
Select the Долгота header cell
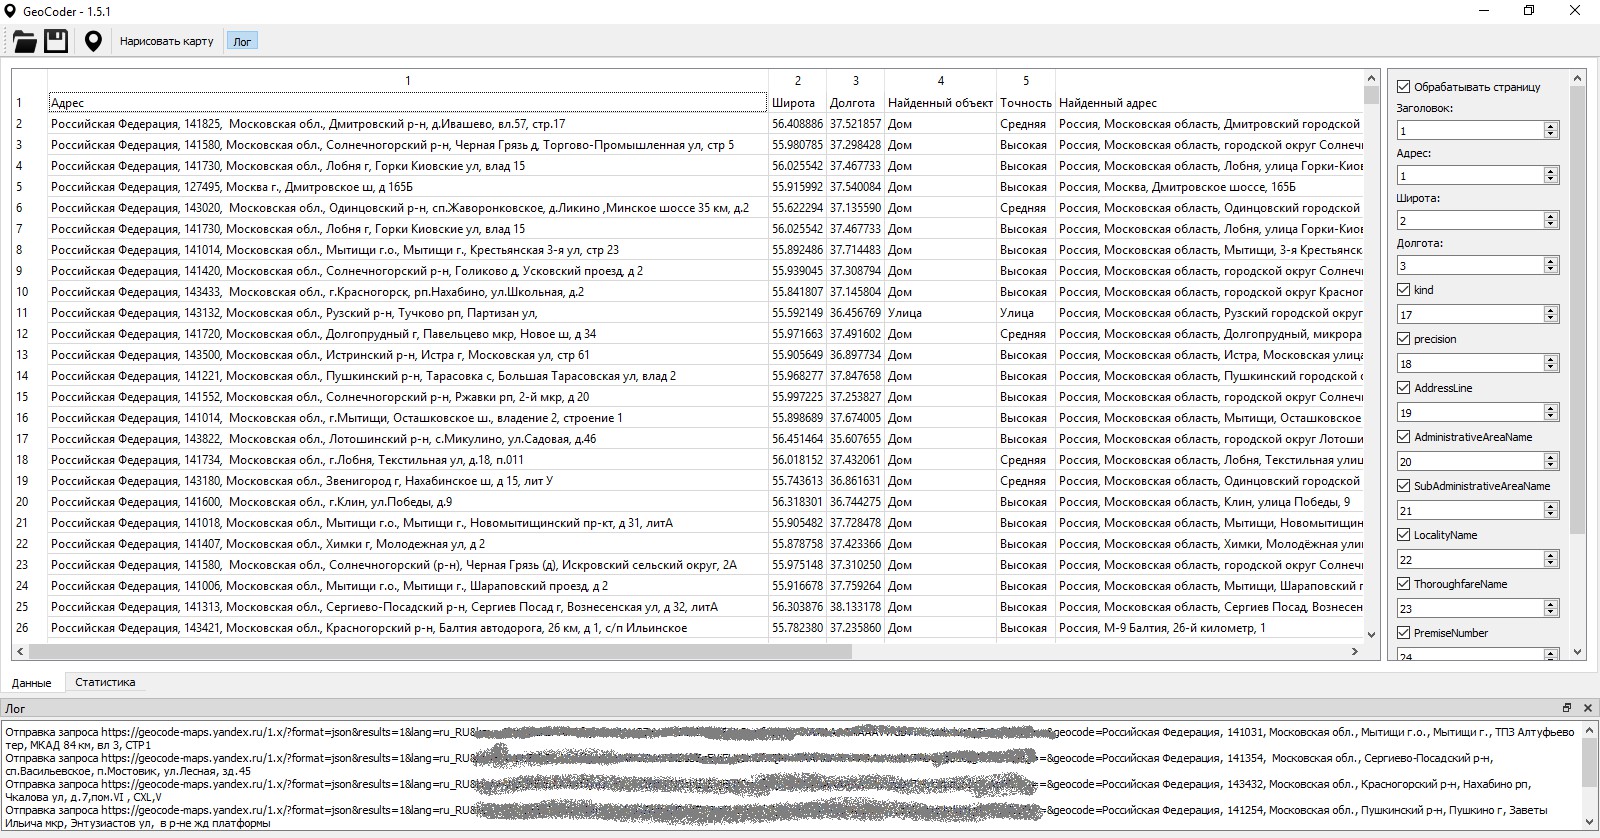pyautogui.click(x=855, y=103)
